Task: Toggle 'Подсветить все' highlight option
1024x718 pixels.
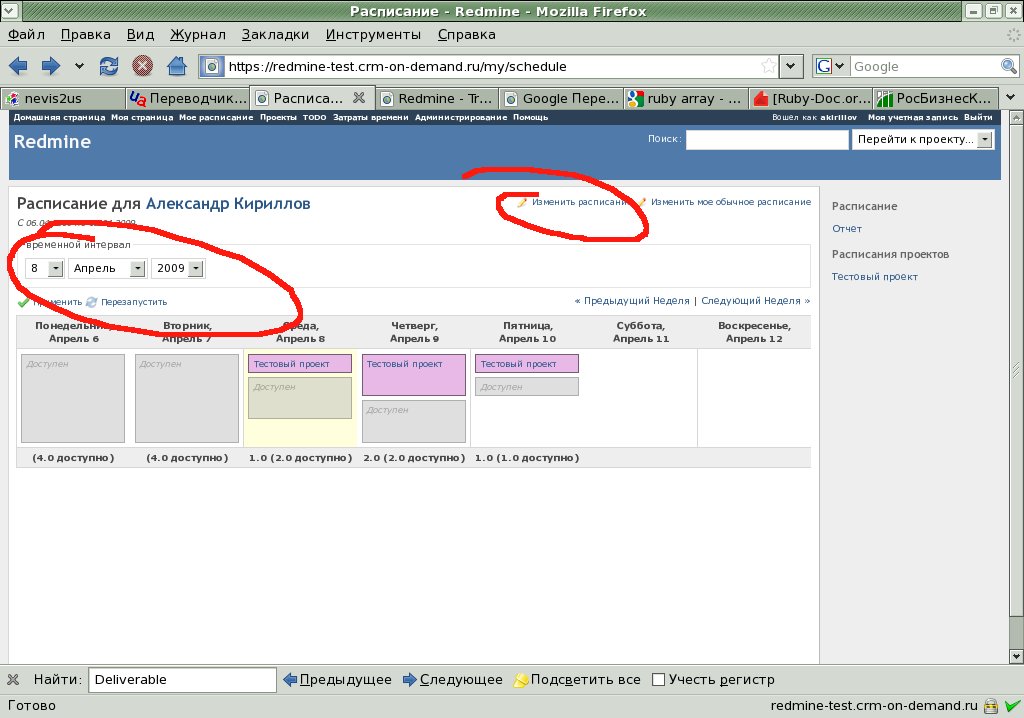Action: pos(576,680)
